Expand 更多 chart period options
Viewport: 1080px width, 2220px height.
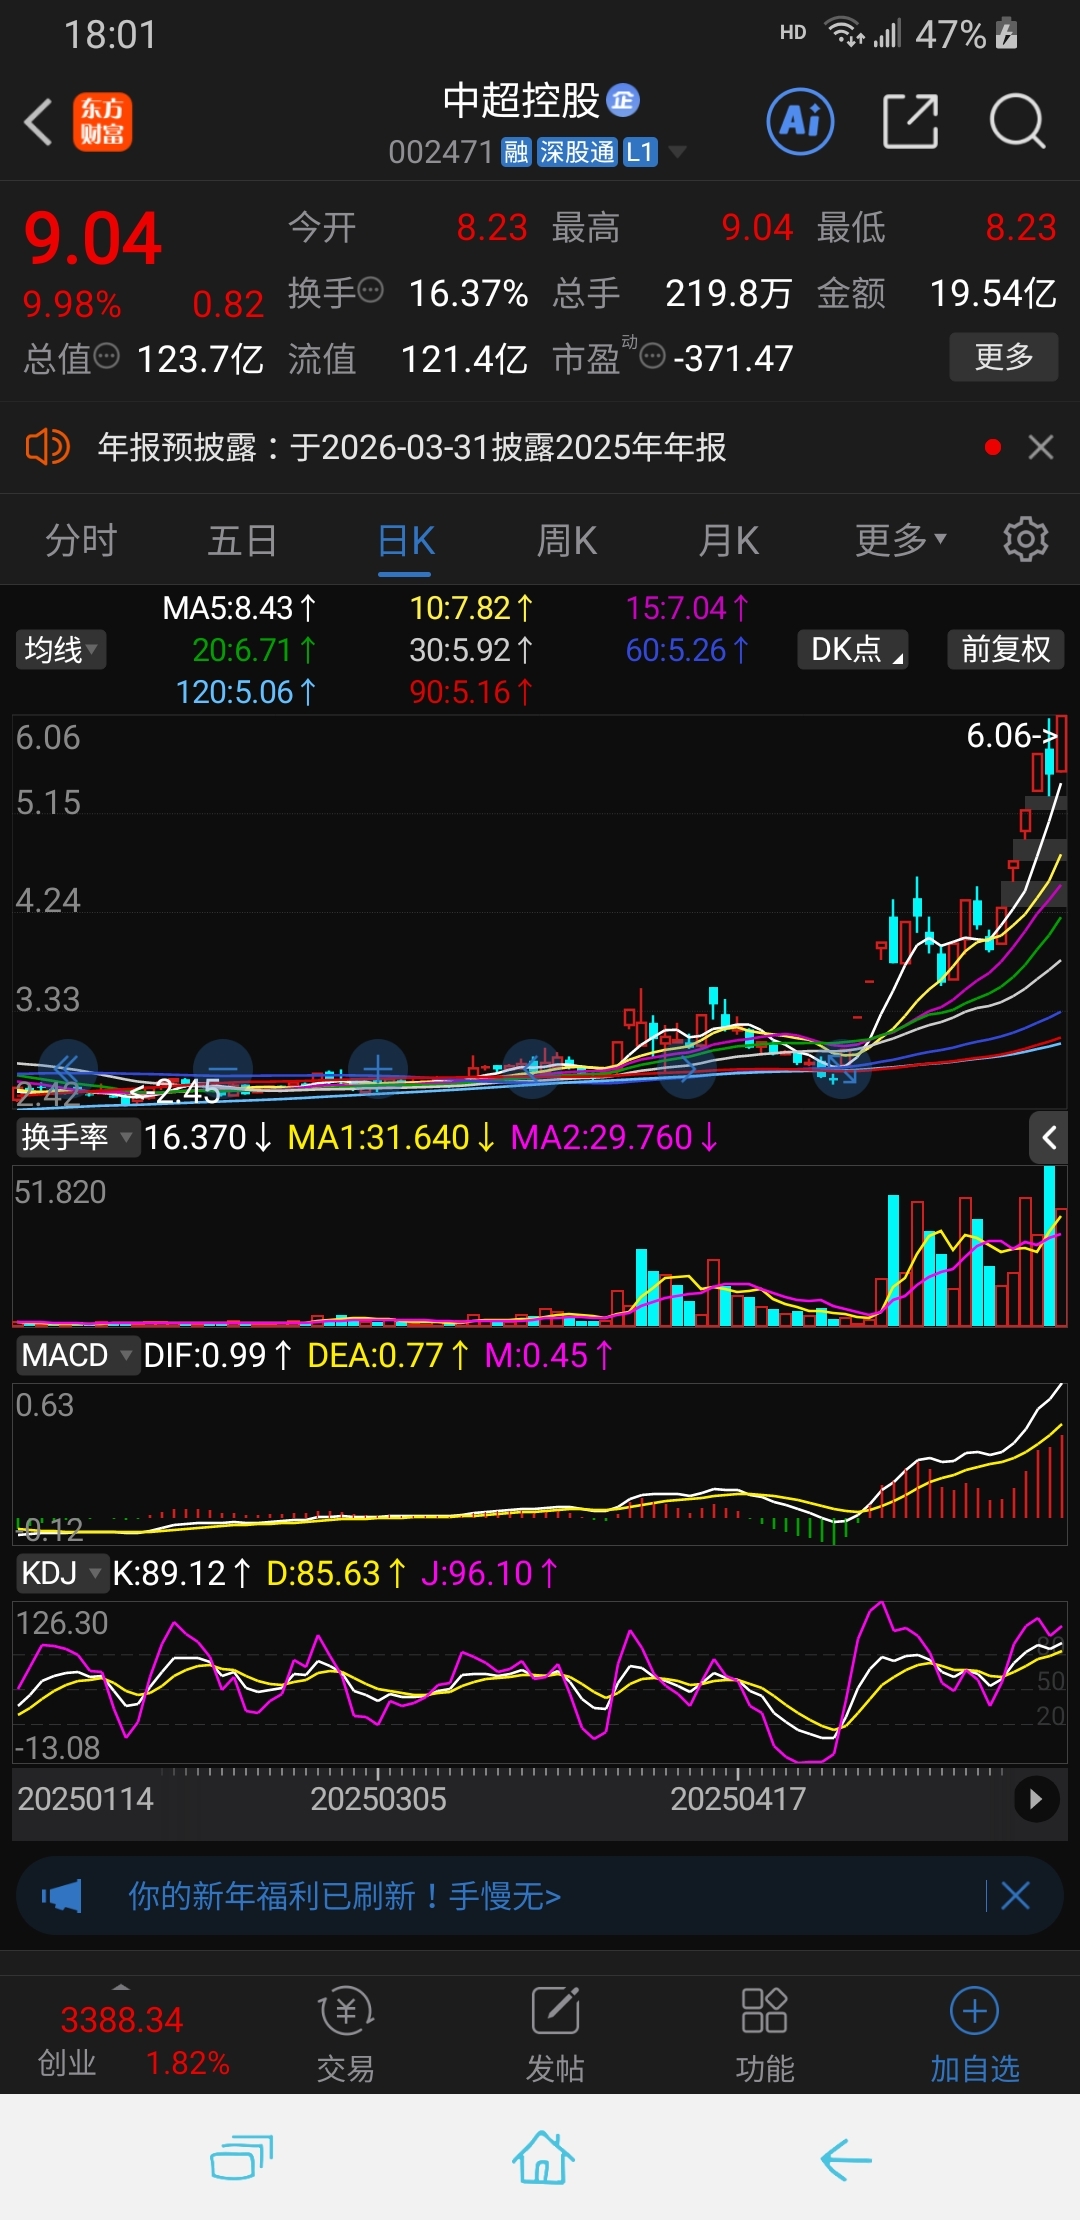click(900, 541)
